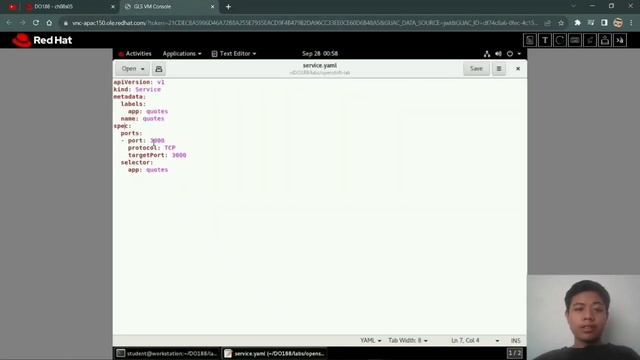
Task: Open the Activities overview
Action: 135,53
